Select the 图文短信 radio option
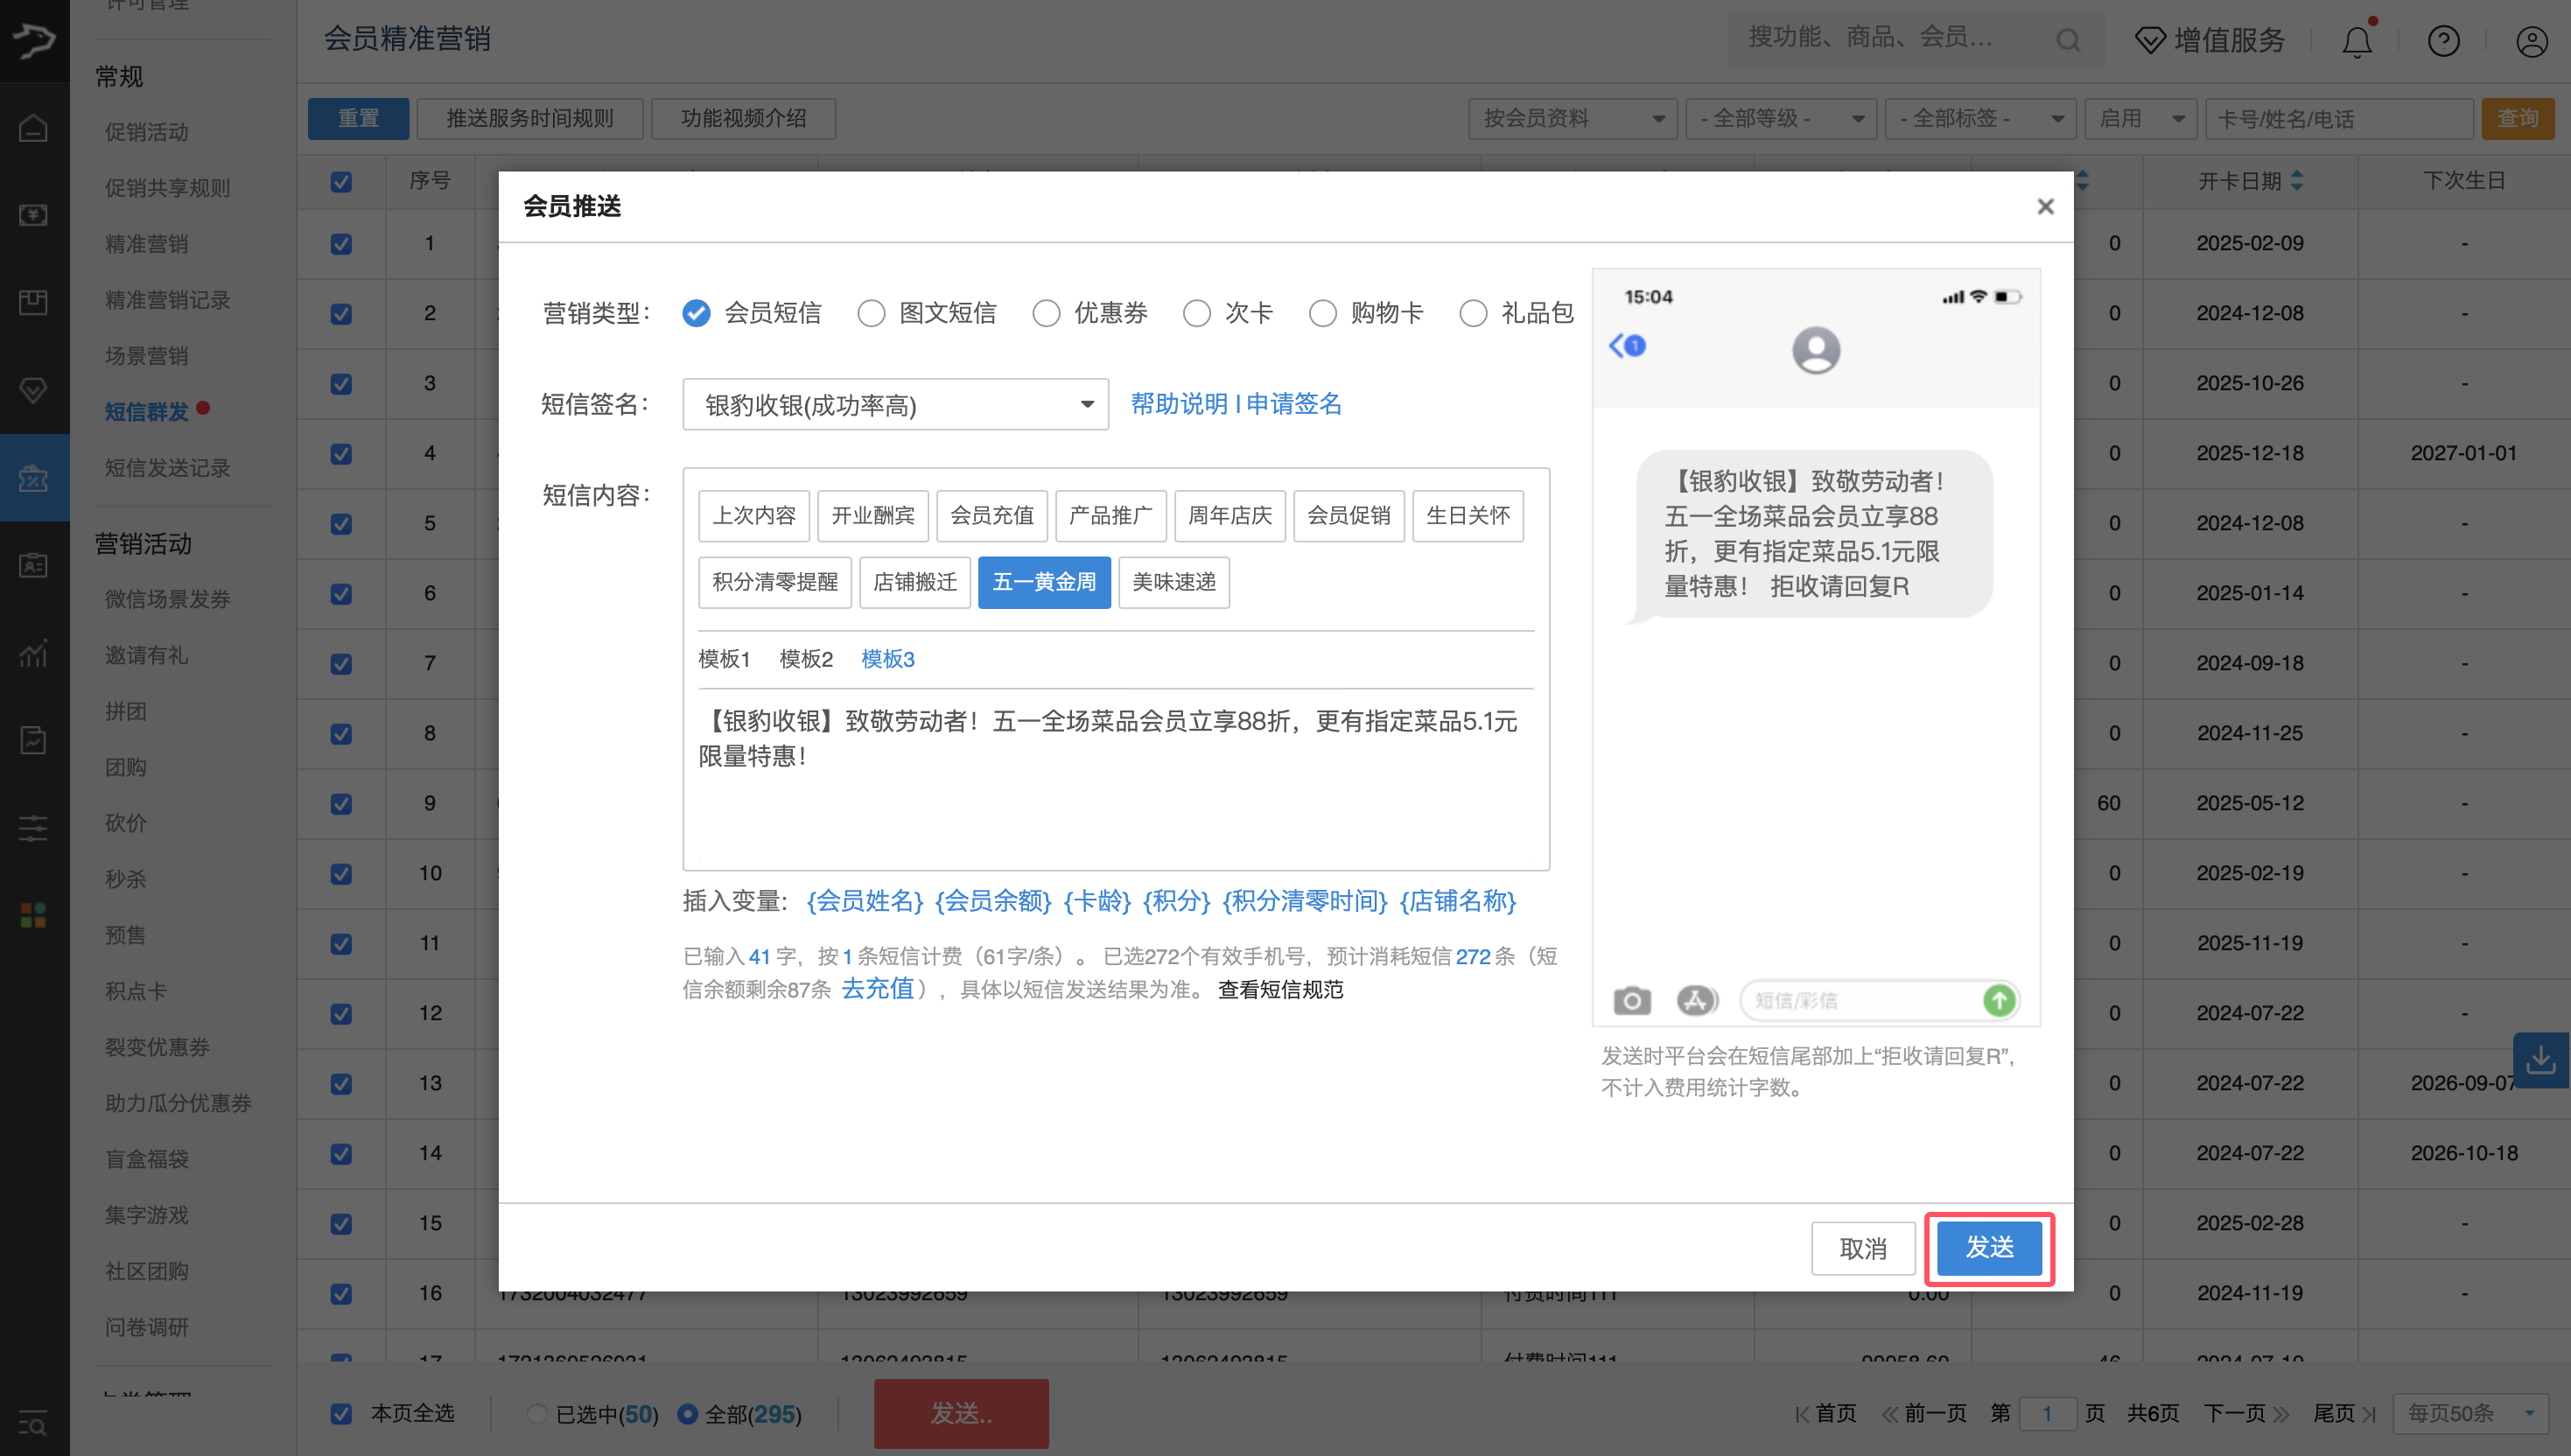This screenshot has height=1456, width=2571. pos(871,314)
